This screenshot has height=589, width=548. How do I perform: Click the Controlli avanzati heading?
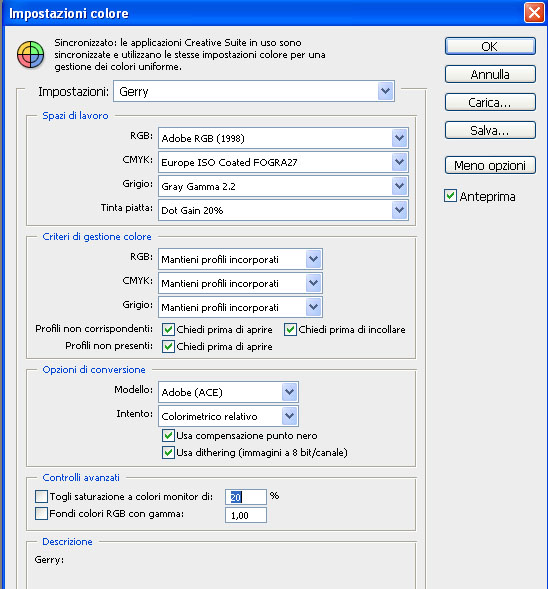point(81,477)
